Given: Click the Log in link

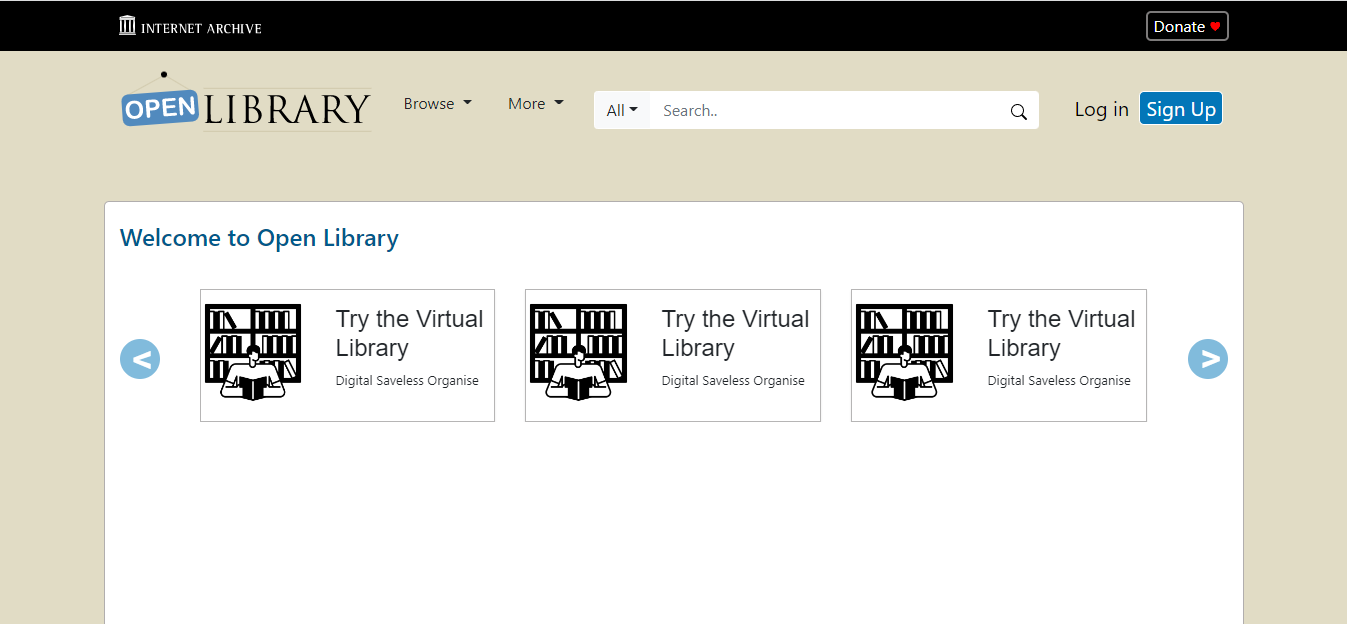Looking at the screenshot, I should point(1101,109).
